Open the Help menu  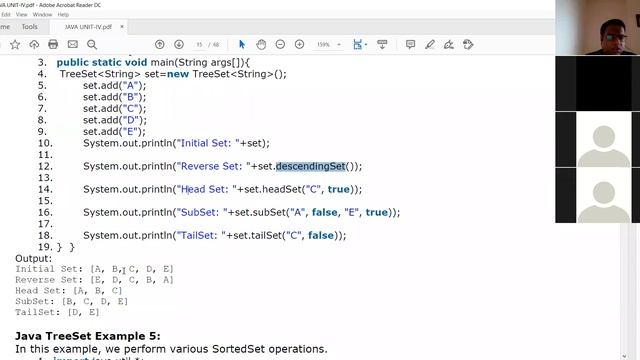tap(63, 14)
